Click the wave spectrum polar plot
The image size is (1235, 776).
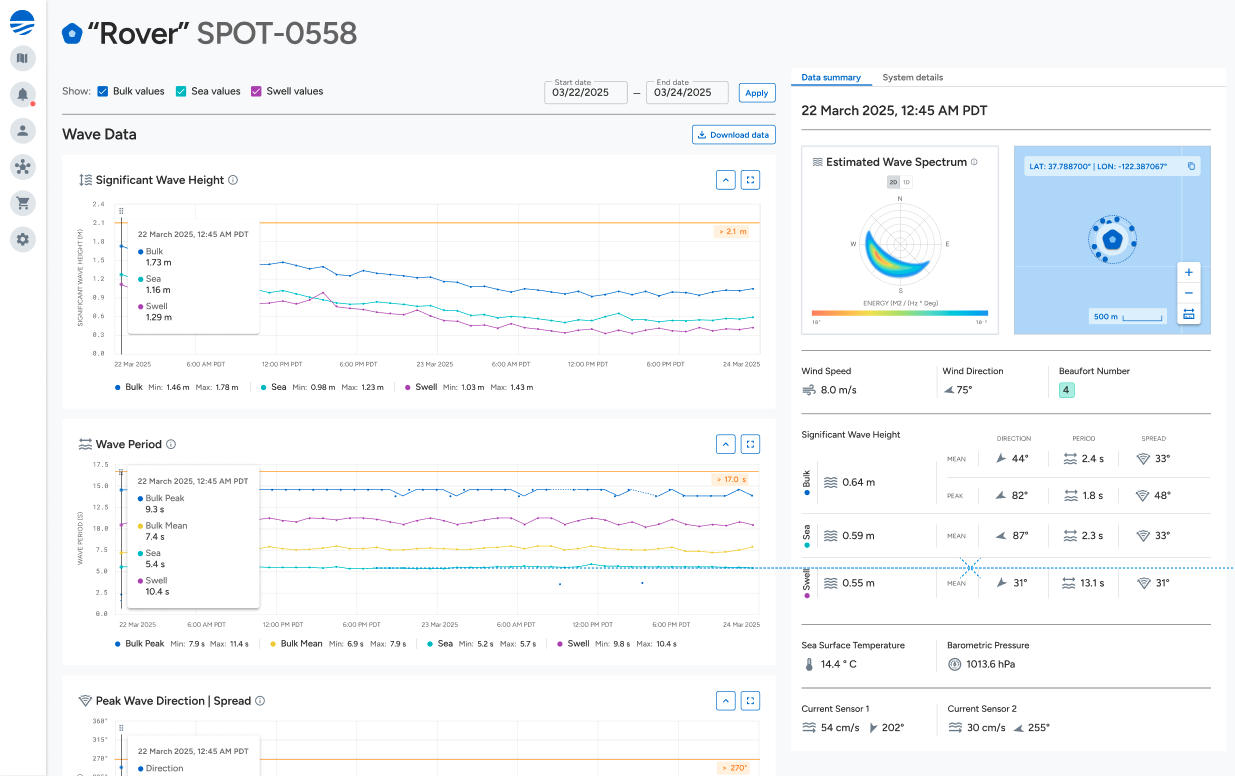900,243
